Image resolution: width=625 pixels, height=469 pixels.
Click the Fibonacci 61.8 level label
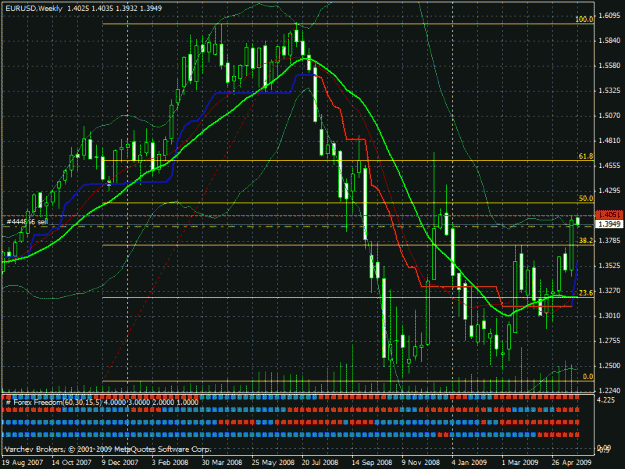(586, 156)
